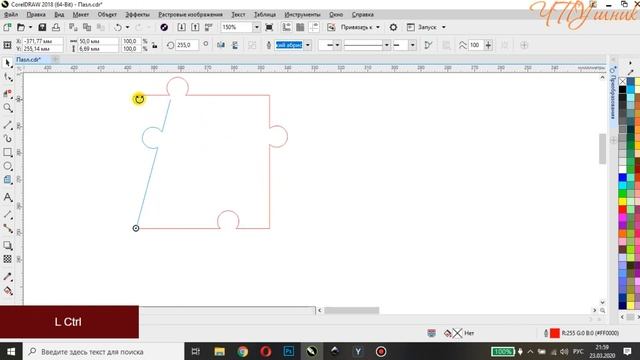Open the Запуск launcher dropdown
This screenshot has height=360, width=640.
pyautogui.click(x=444, y=27)
